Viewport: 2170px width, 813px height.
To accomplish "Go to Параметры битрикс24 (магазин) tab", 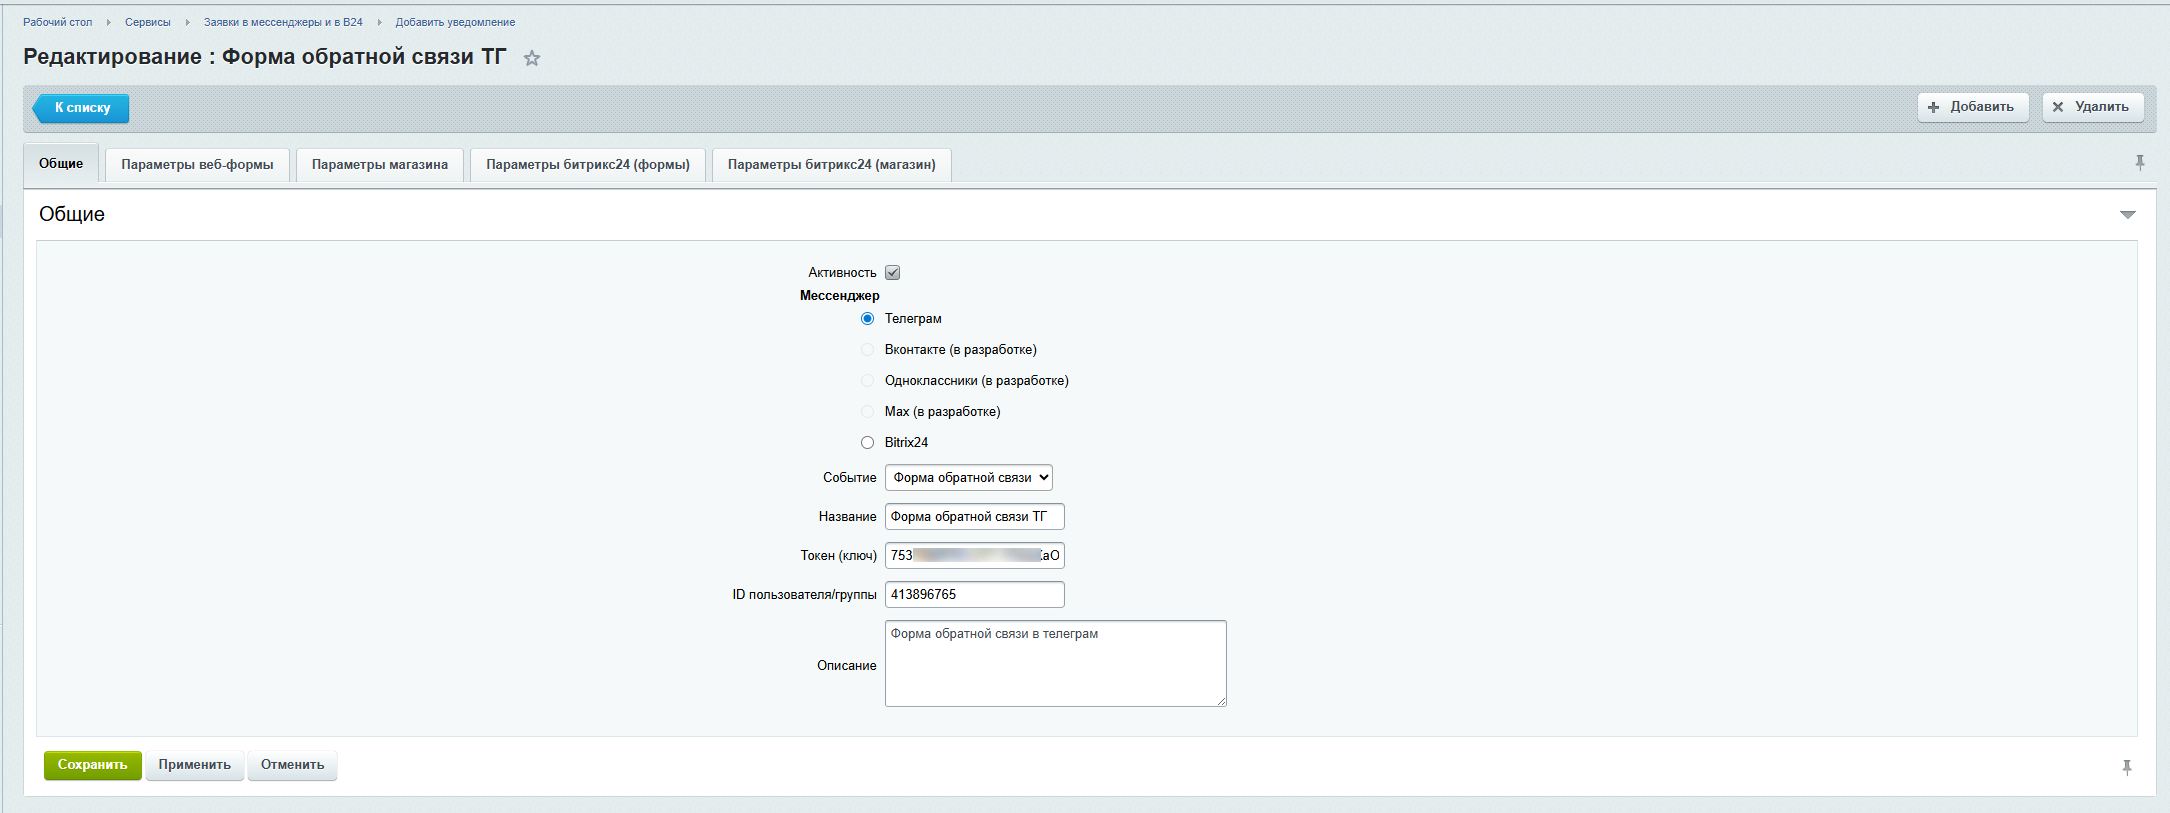I will pyautogui.click(x=831, y=165).
